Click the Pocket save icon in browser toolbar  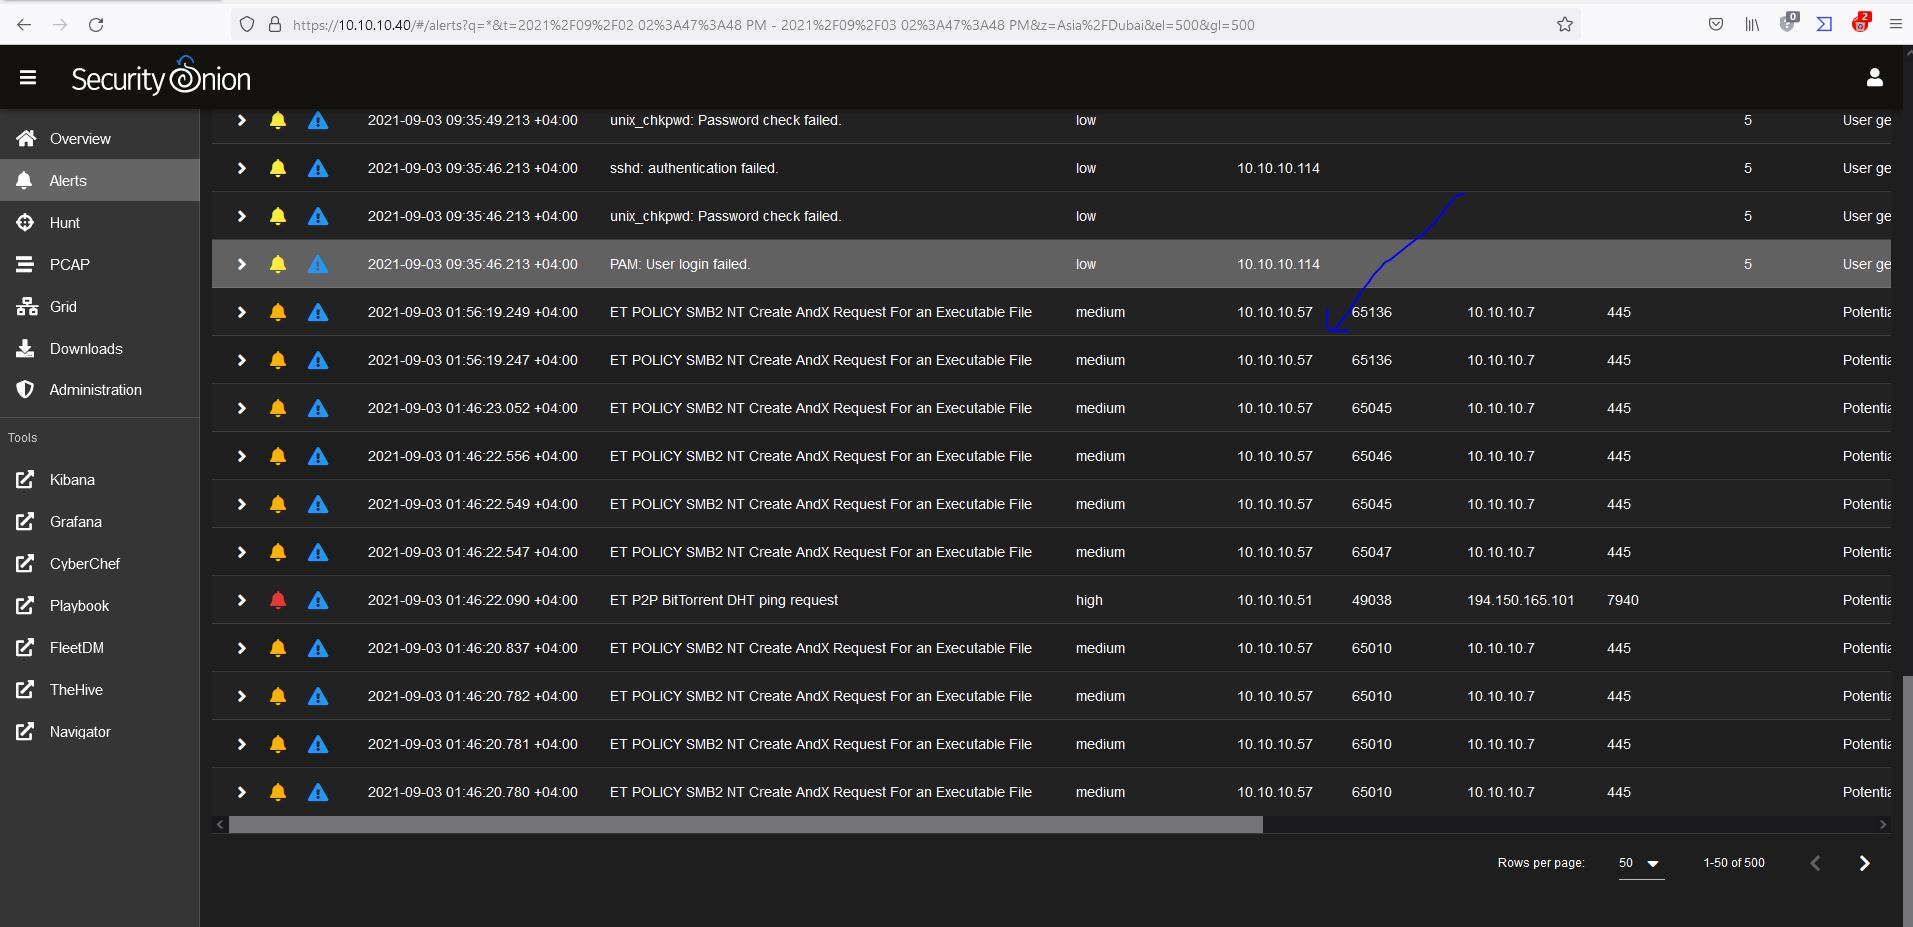coord(1716,24)
